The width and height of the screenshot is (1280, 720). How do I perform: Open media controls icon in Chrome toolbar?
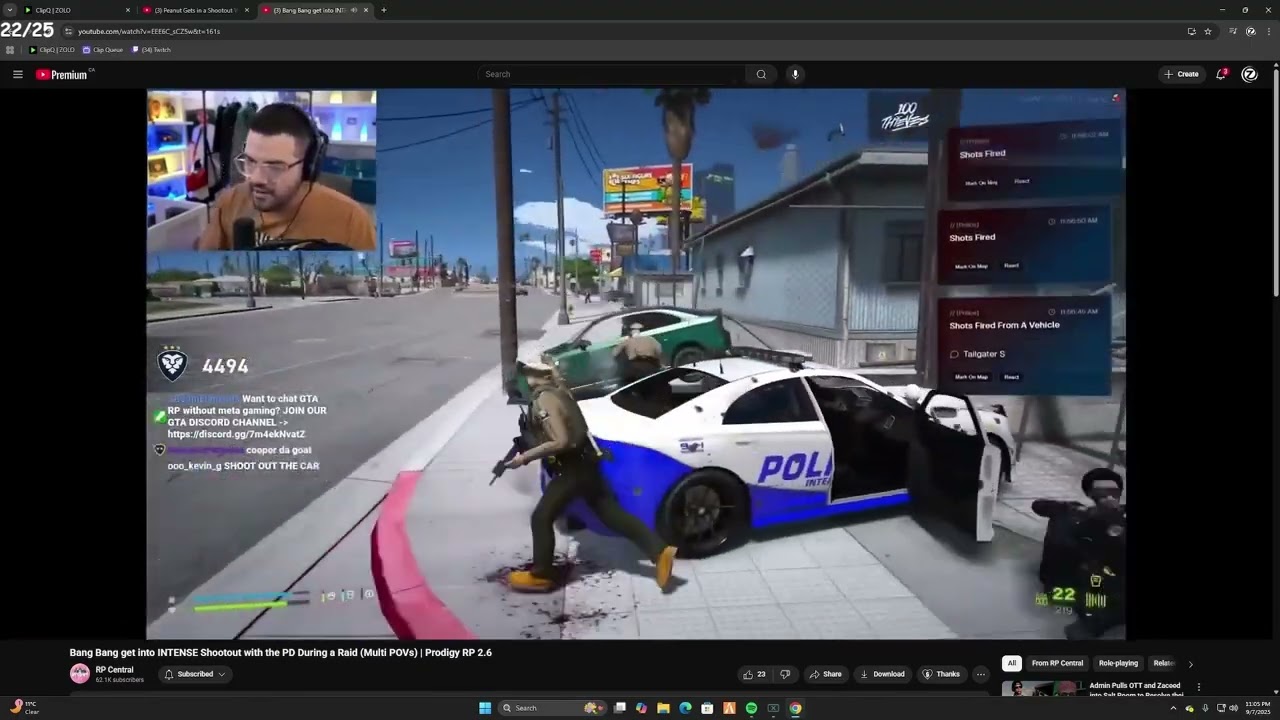1233,31
